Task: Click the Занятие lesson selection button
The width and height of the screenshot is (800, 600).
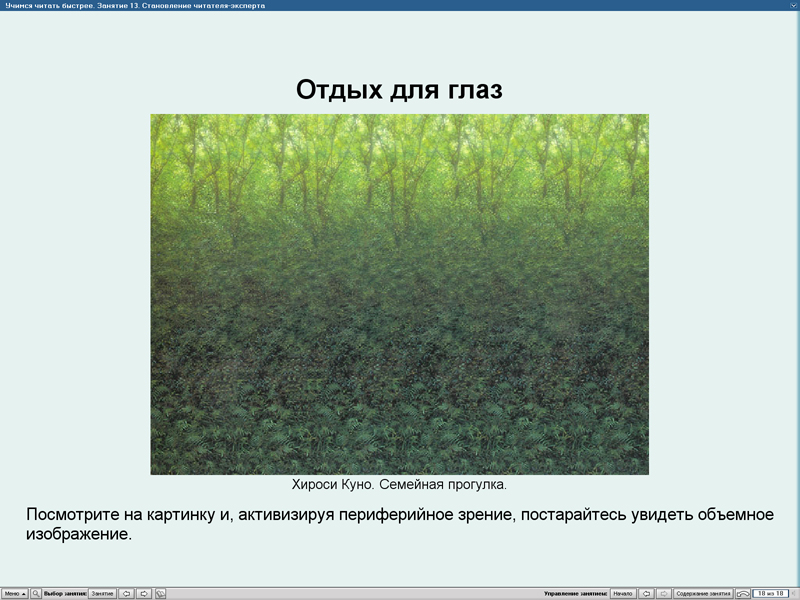Action: 102,594
